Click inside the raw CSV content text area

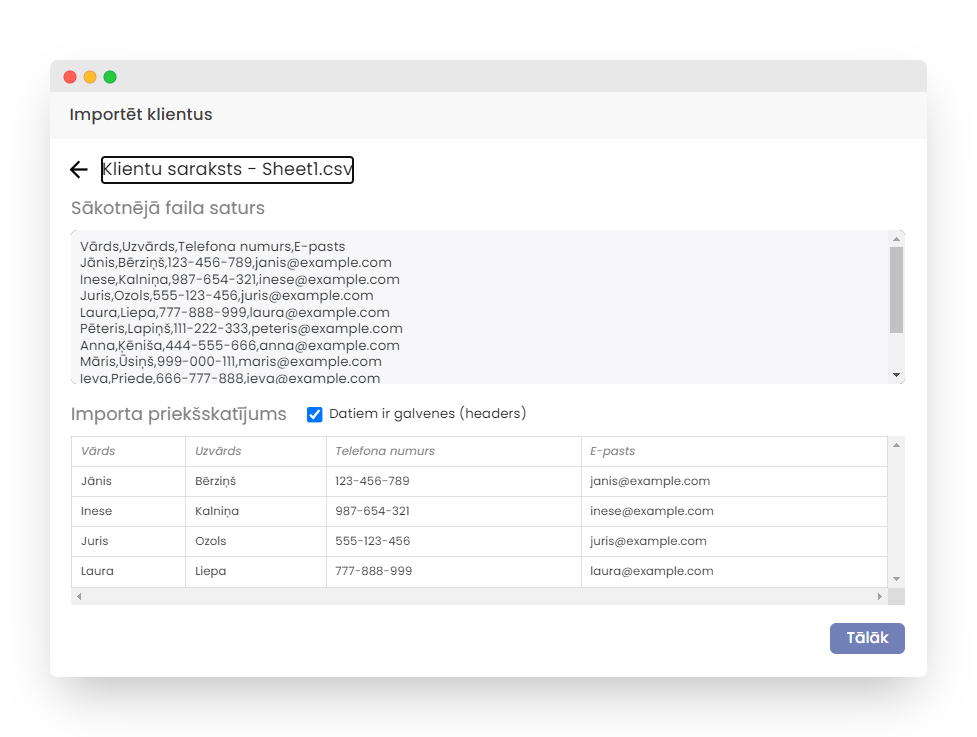(480, 307)
